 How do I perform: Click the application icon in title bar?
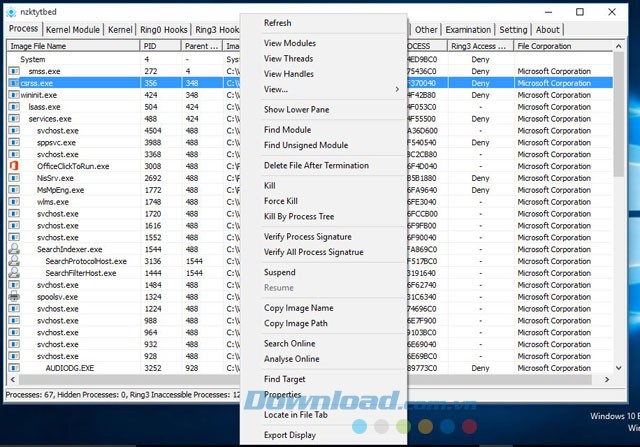10,11
